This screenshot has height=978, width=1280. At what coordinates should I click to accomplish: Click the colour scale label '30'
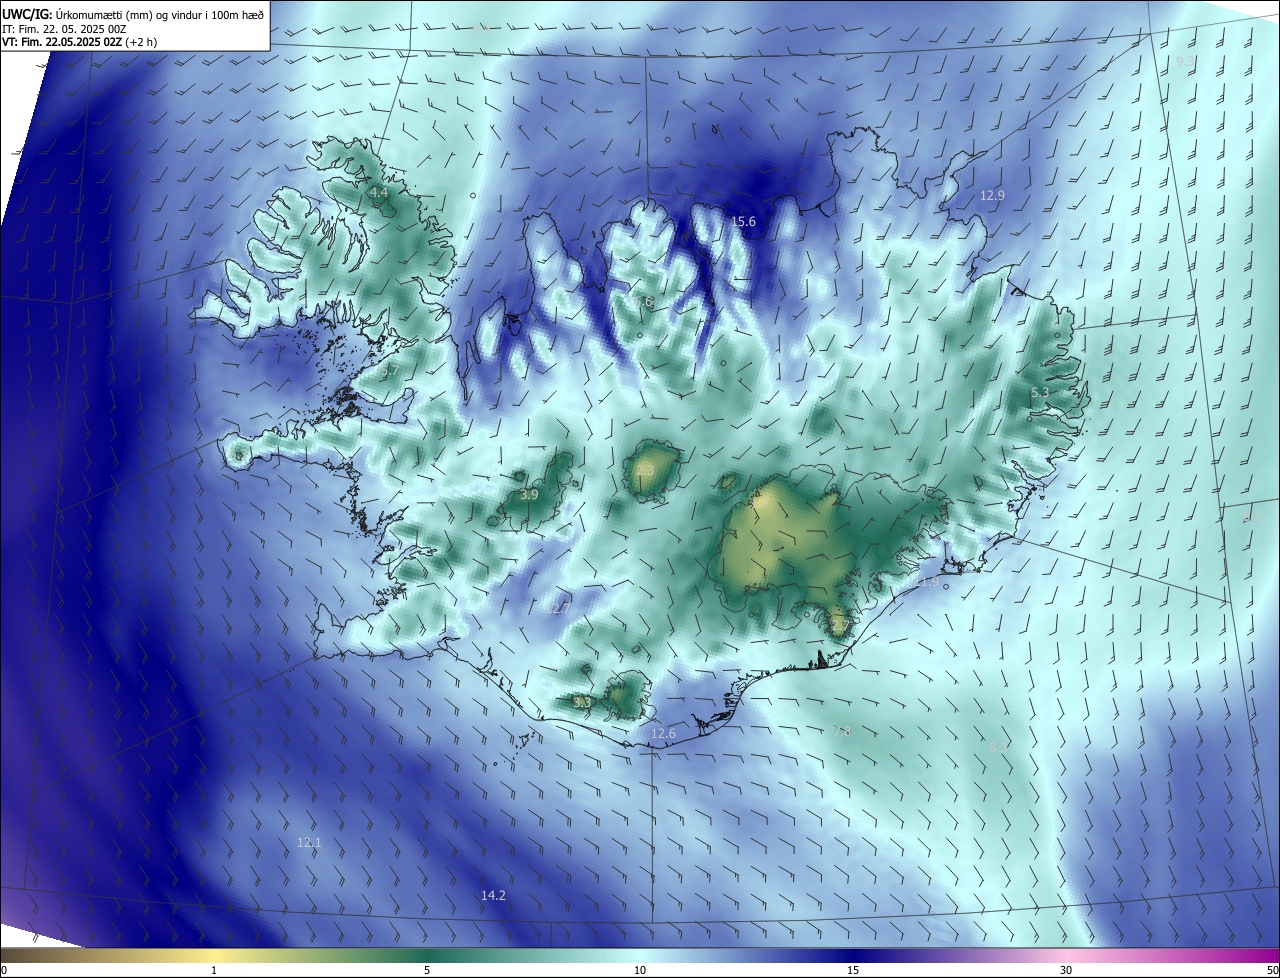tap(1066, 971)
